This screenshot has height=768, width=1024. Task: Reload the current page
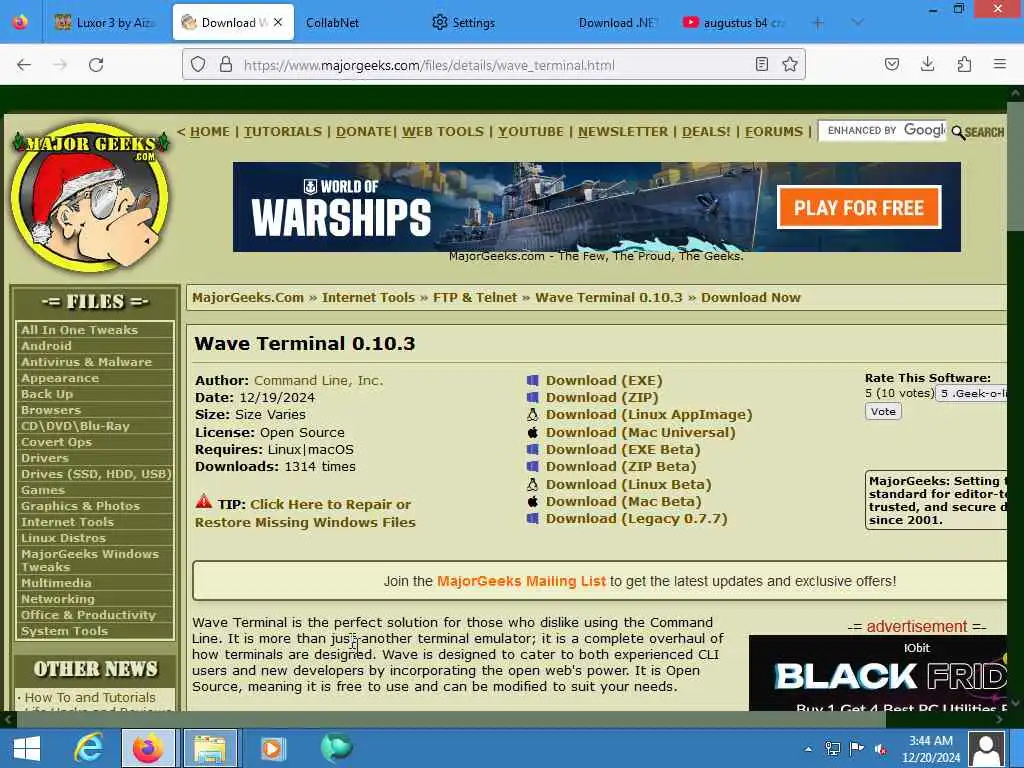point(96,65)
